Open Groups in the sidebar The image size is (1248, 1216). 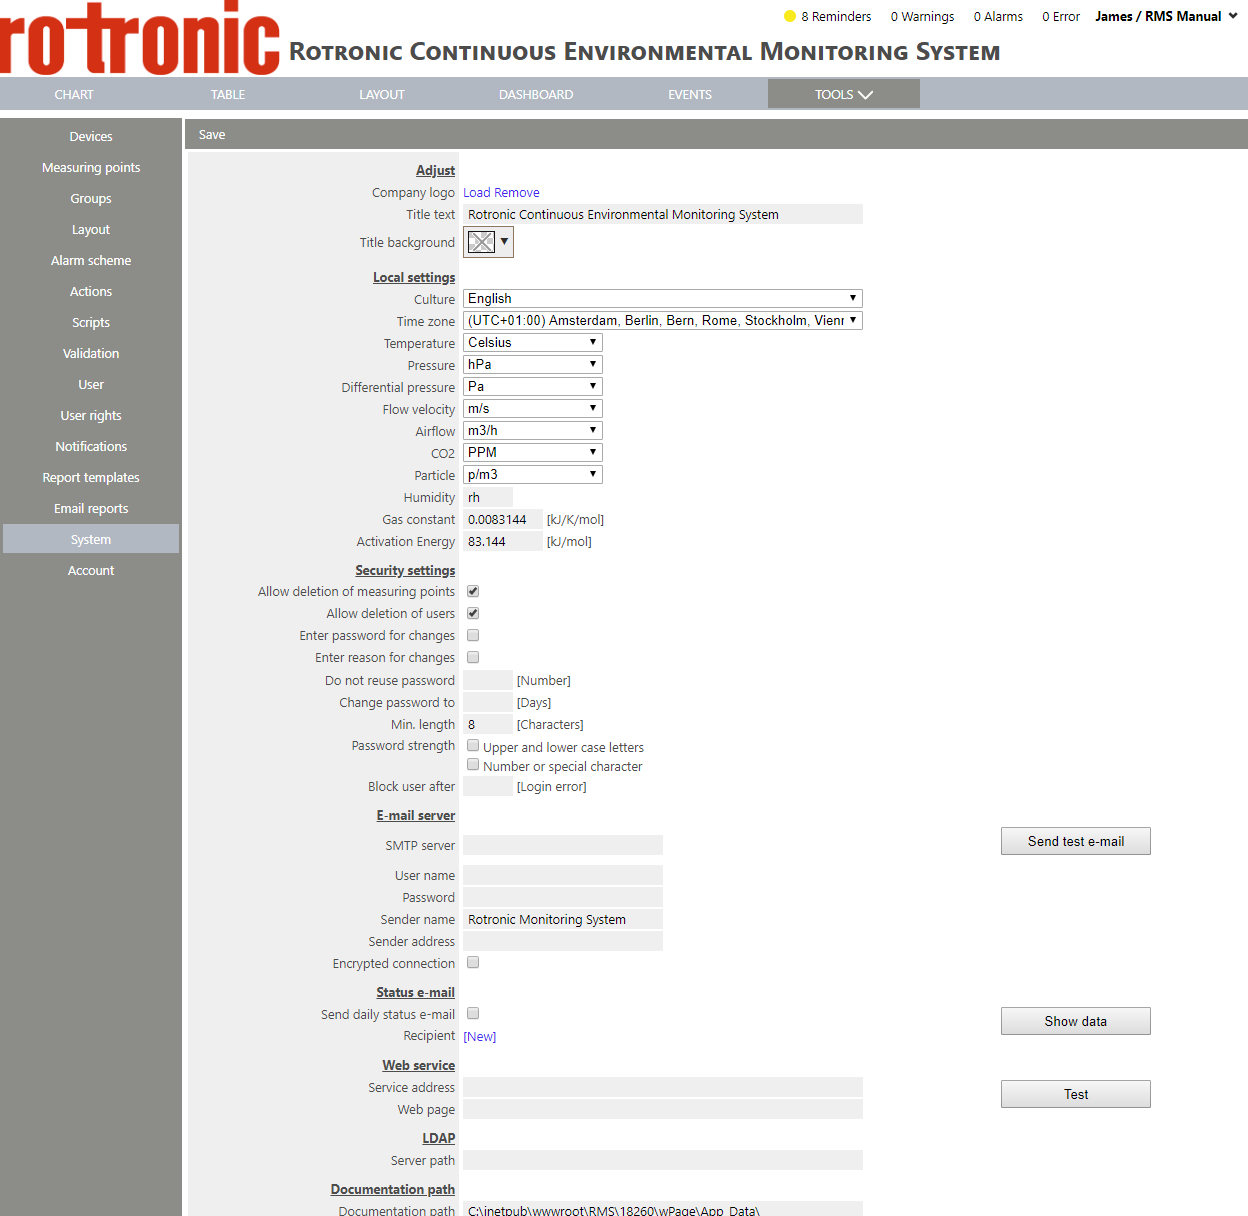[91, 198]
